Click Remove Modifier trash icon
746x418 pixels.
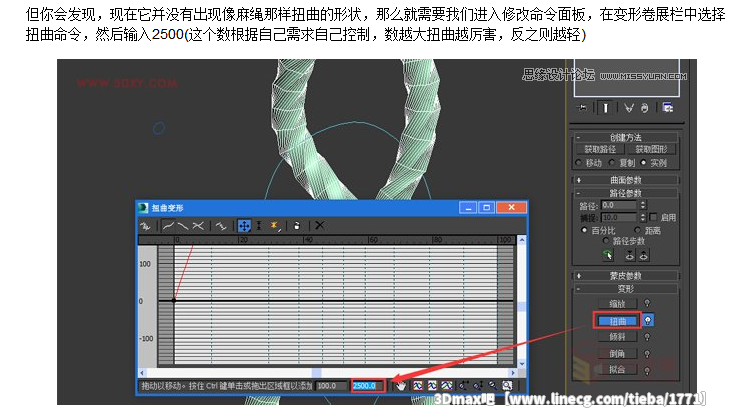644,108
